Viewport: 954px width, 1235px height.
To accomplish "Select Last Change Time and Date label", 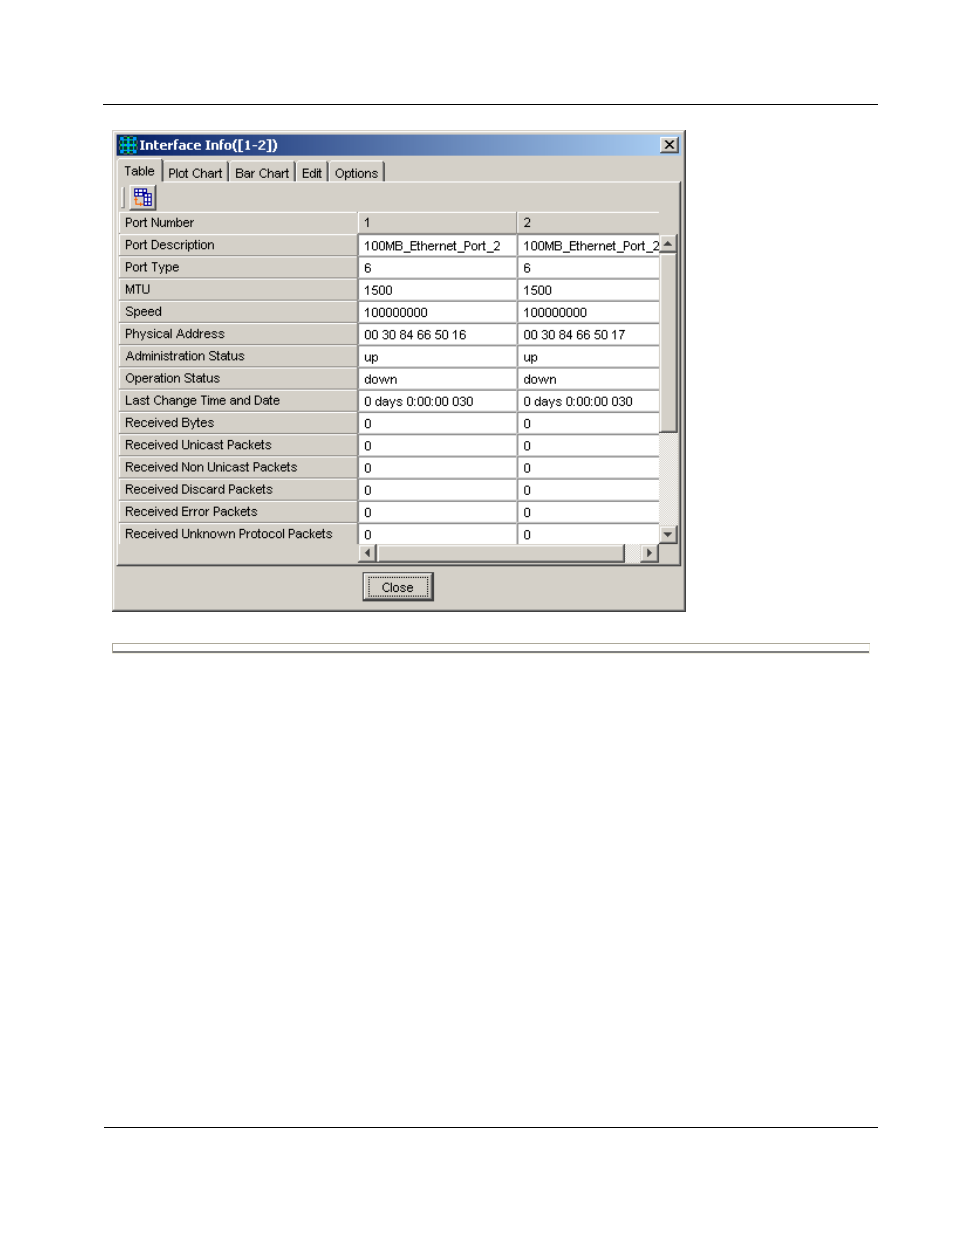I will click(237, 400).
